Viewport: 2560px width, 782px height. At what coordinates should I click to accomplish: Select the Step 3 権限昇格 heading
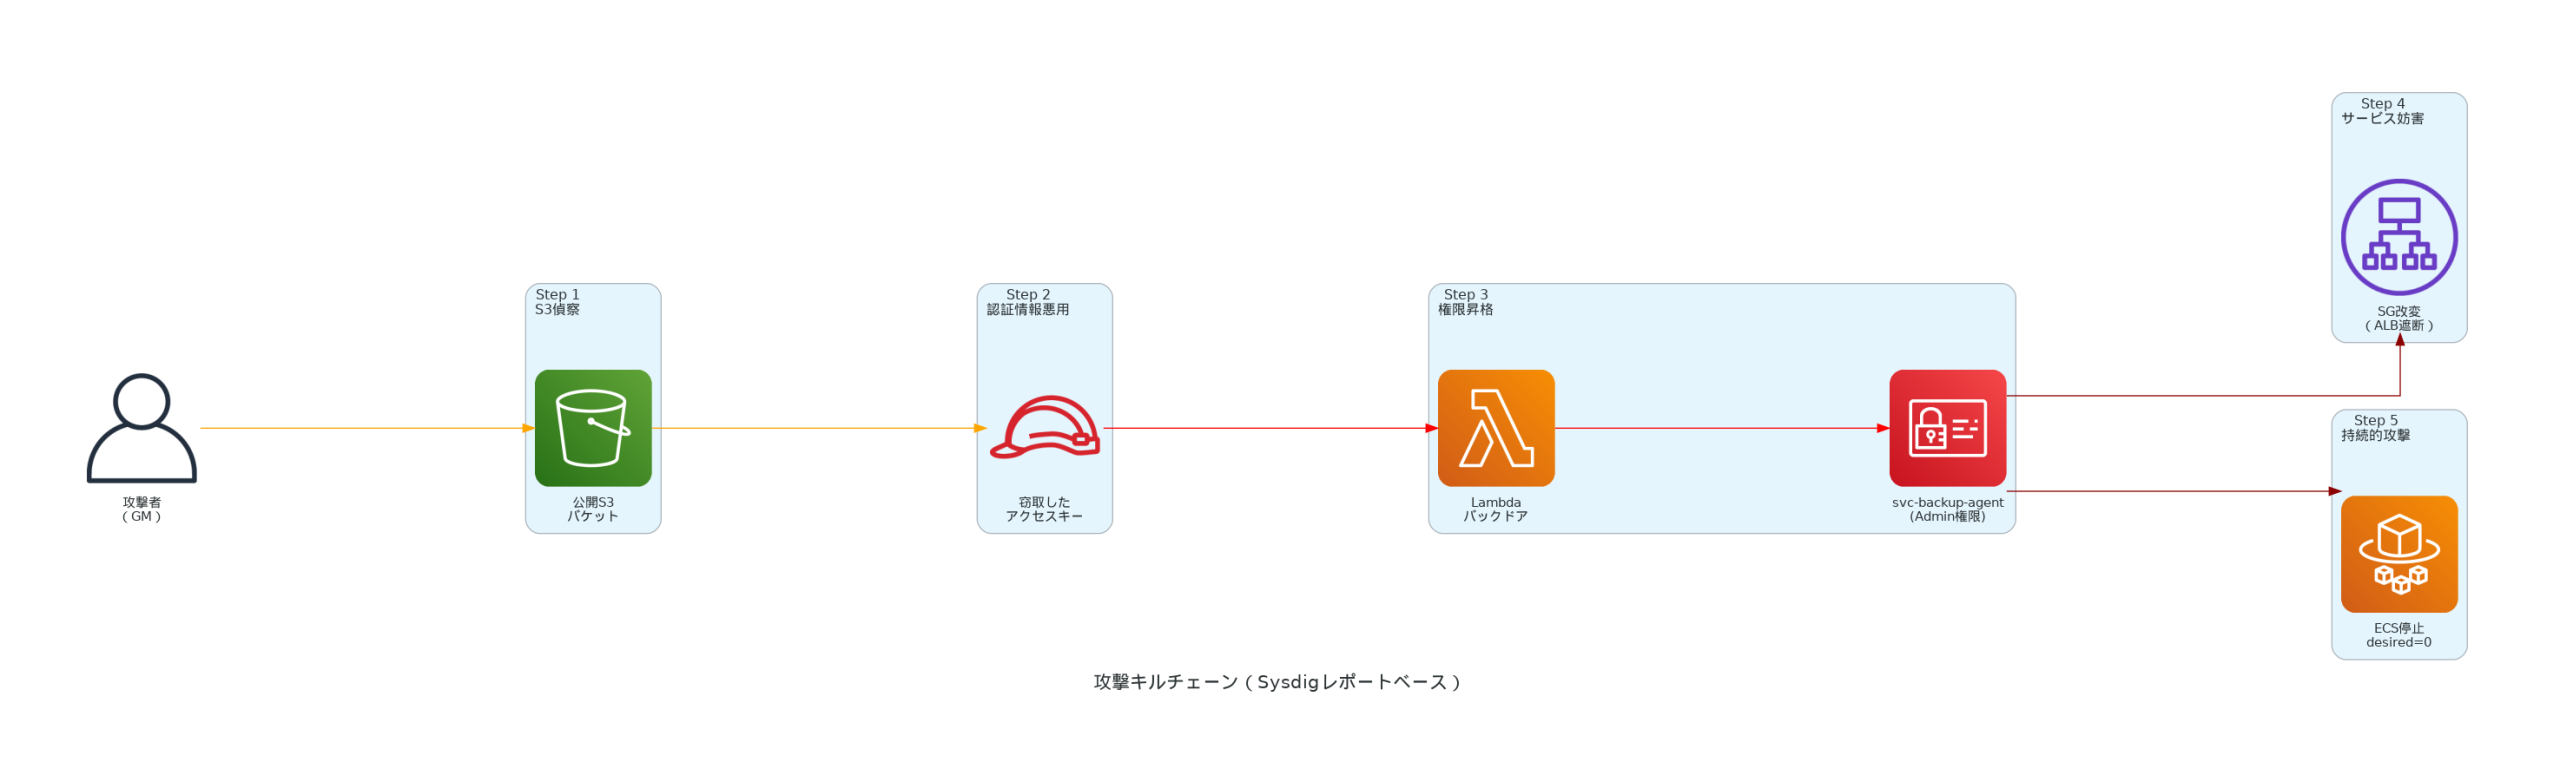(x=1465, y=301)
